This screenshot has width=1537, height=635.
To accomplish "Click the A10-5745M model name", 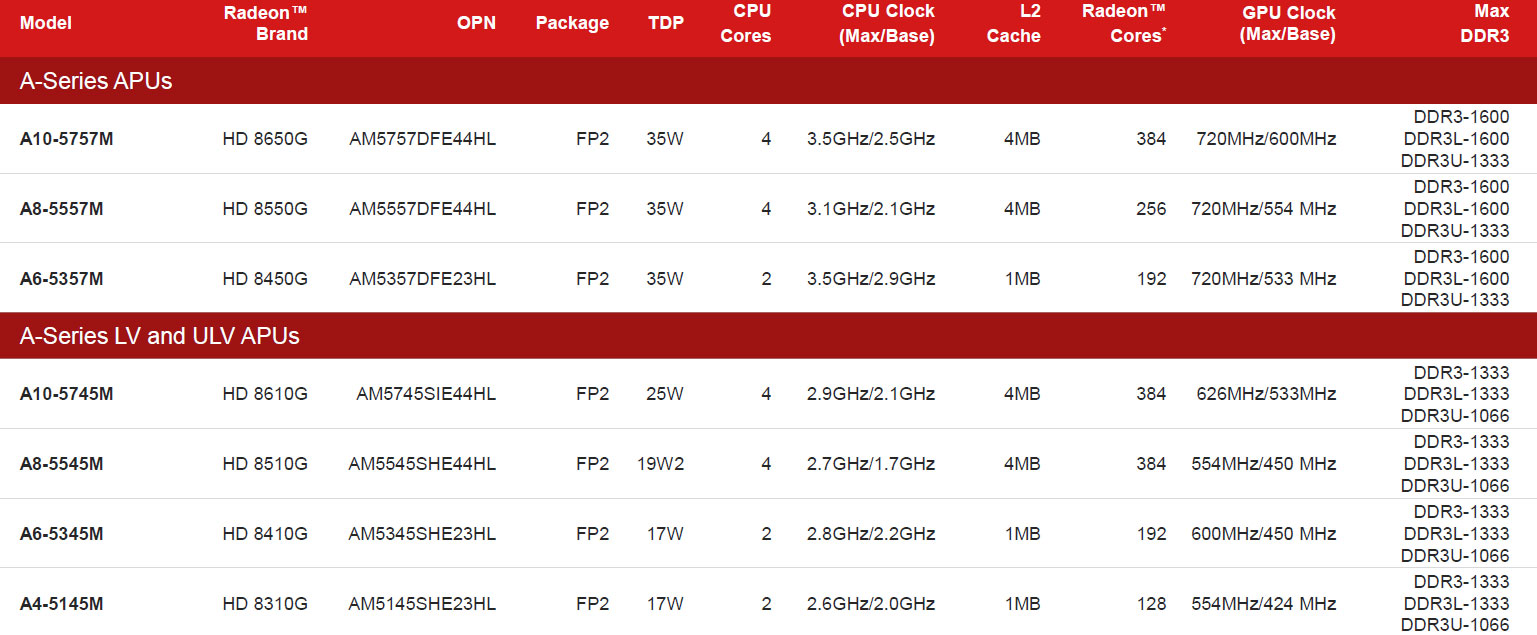I will [x=67, y=394].
